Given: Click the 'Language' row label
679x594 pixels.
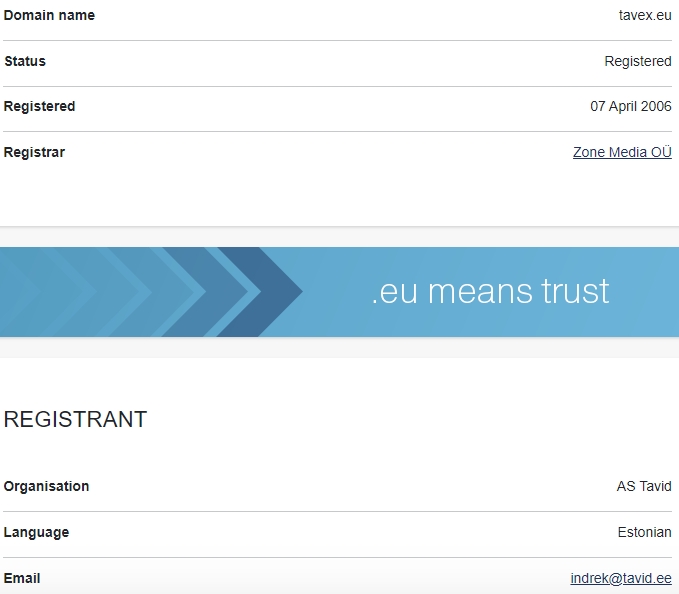Looking at the screenshot, I should [x=36, y=532].
